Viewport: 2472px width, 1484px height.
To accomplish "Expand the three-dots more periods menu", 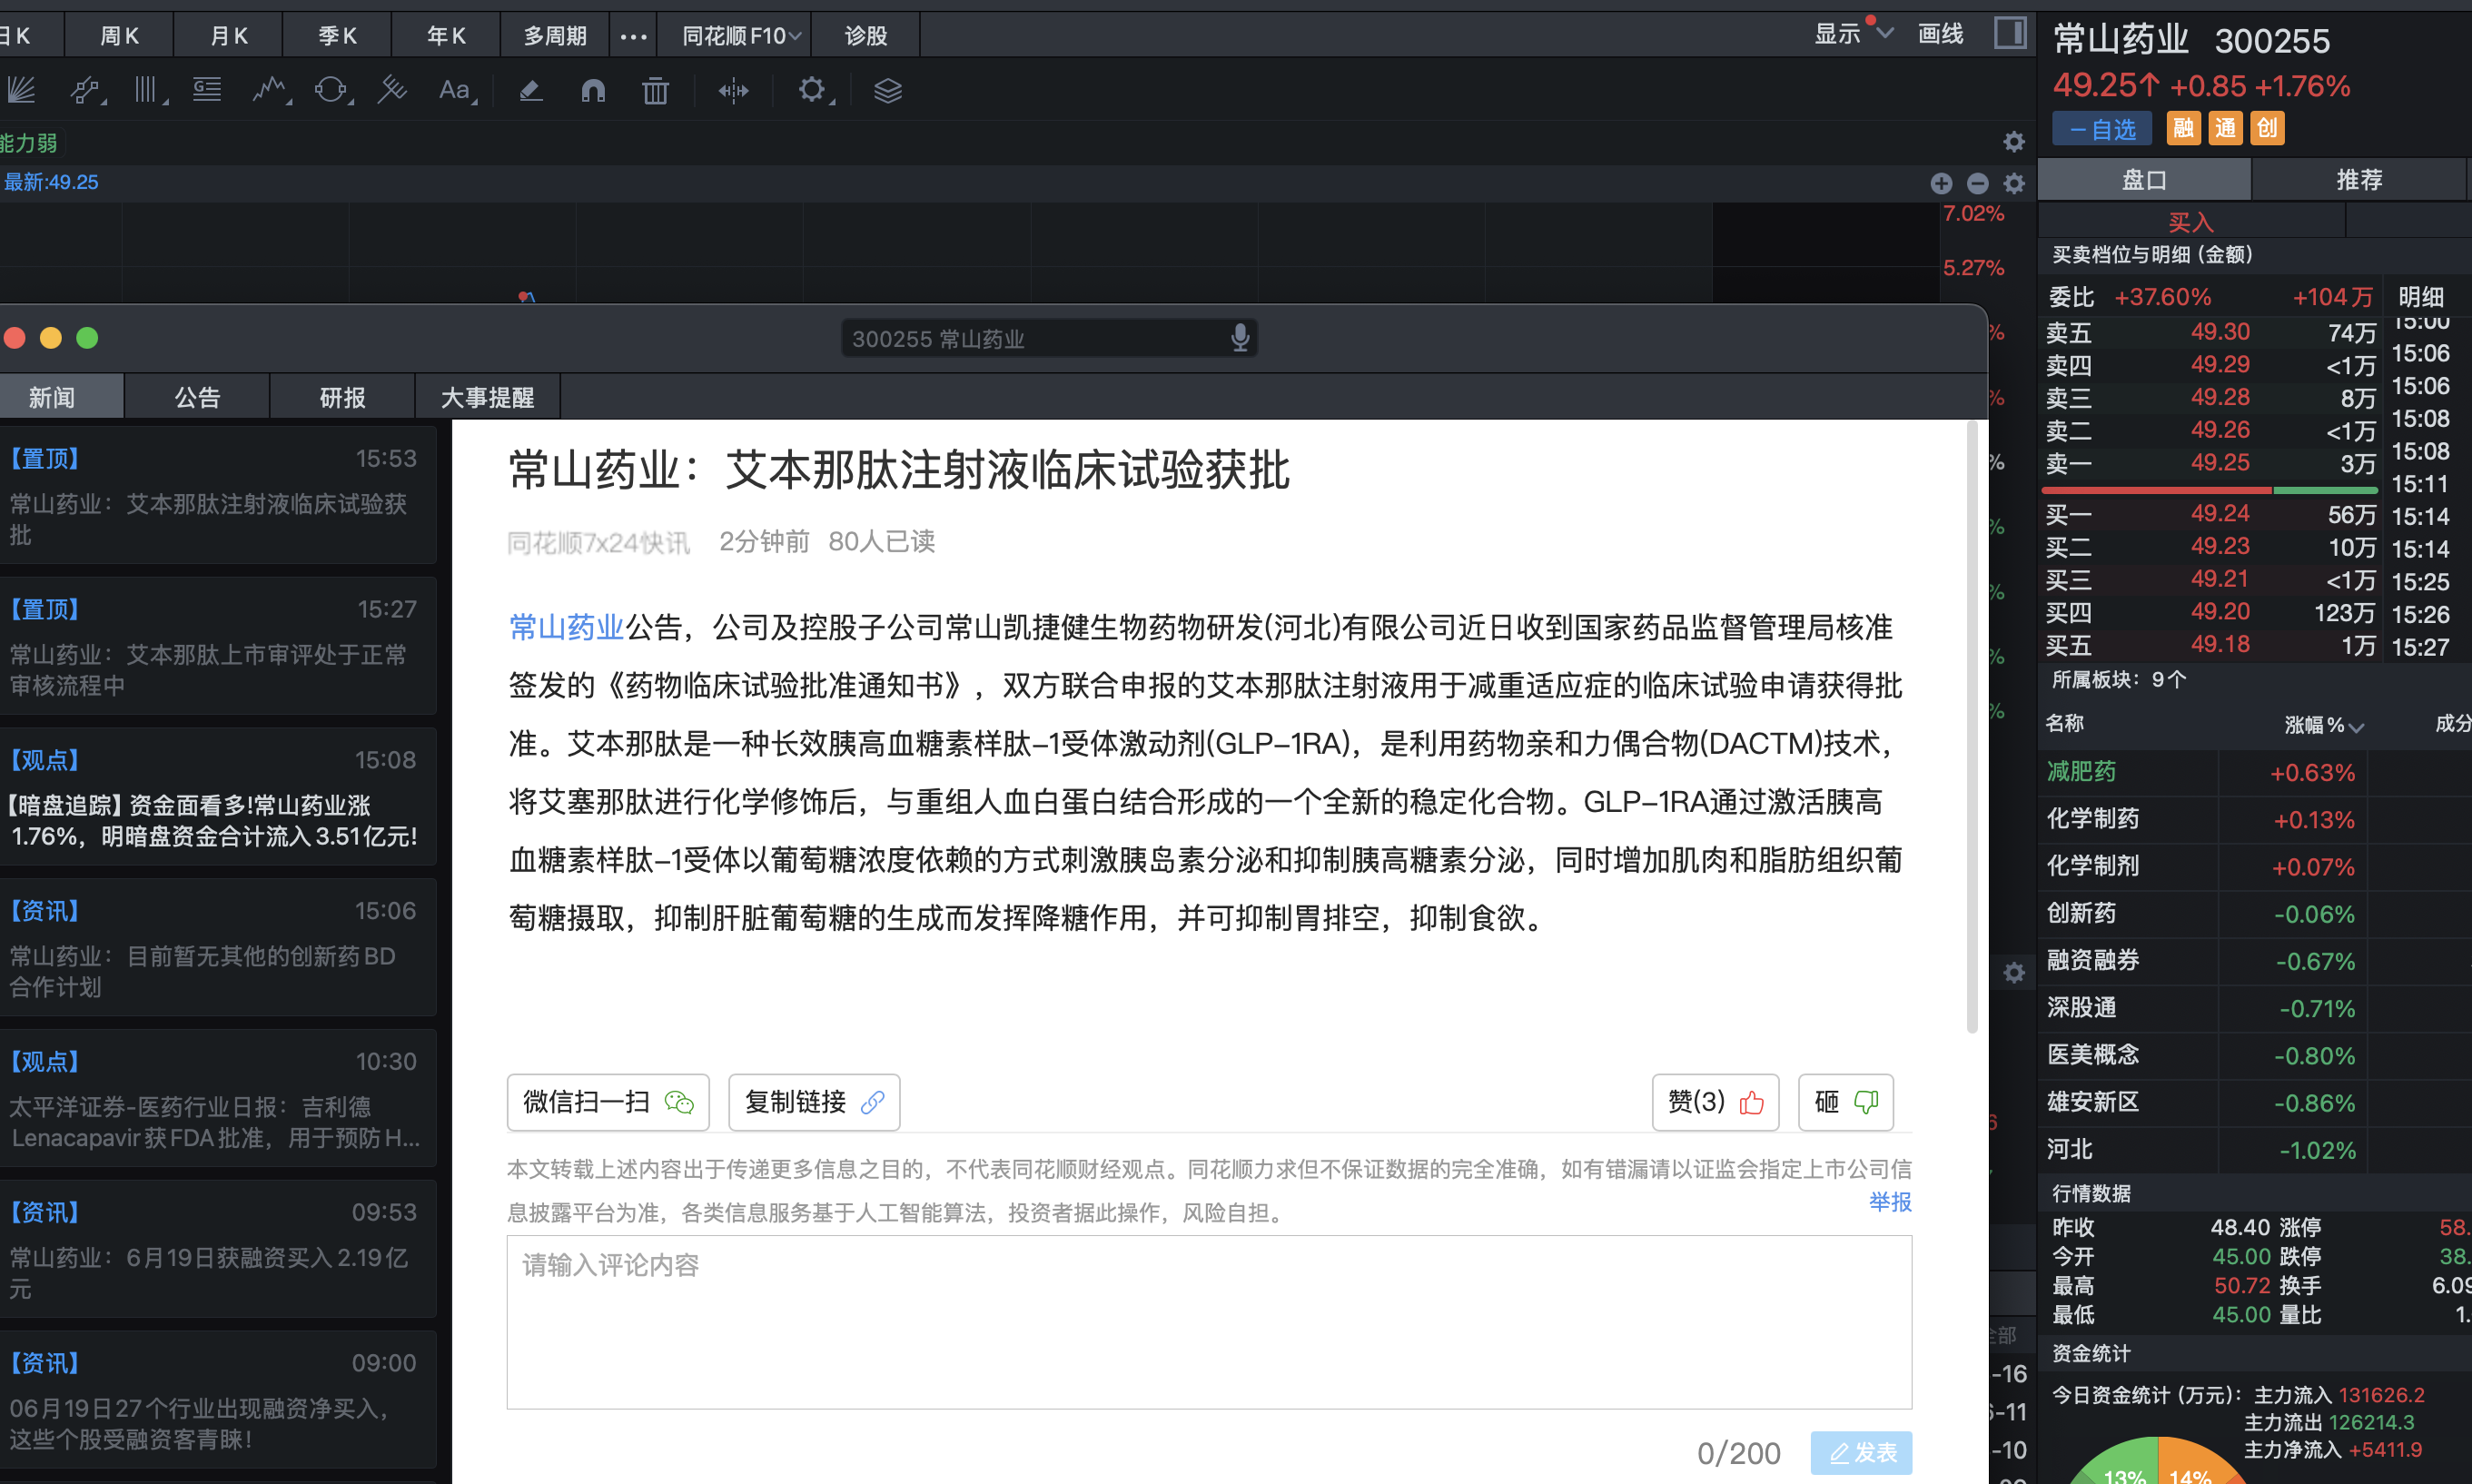I will tap(633, 36).
